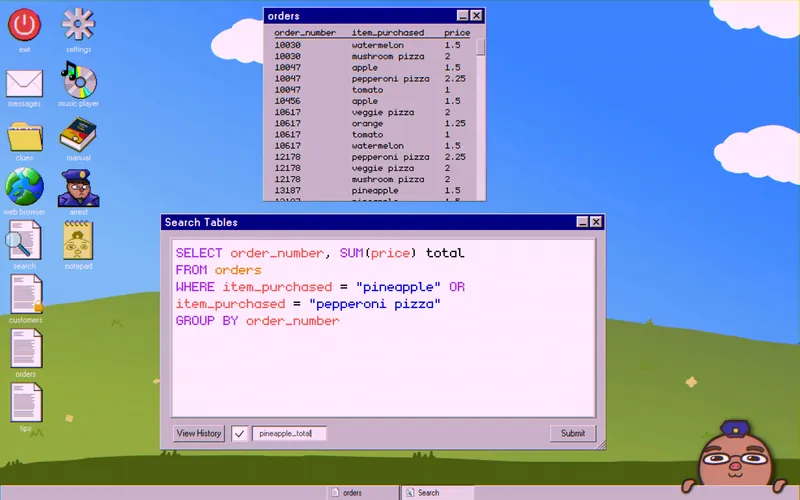Minimize the orders window
Image resolution: width=800 pixels, height=500 pixels.
tap(462, 16)
